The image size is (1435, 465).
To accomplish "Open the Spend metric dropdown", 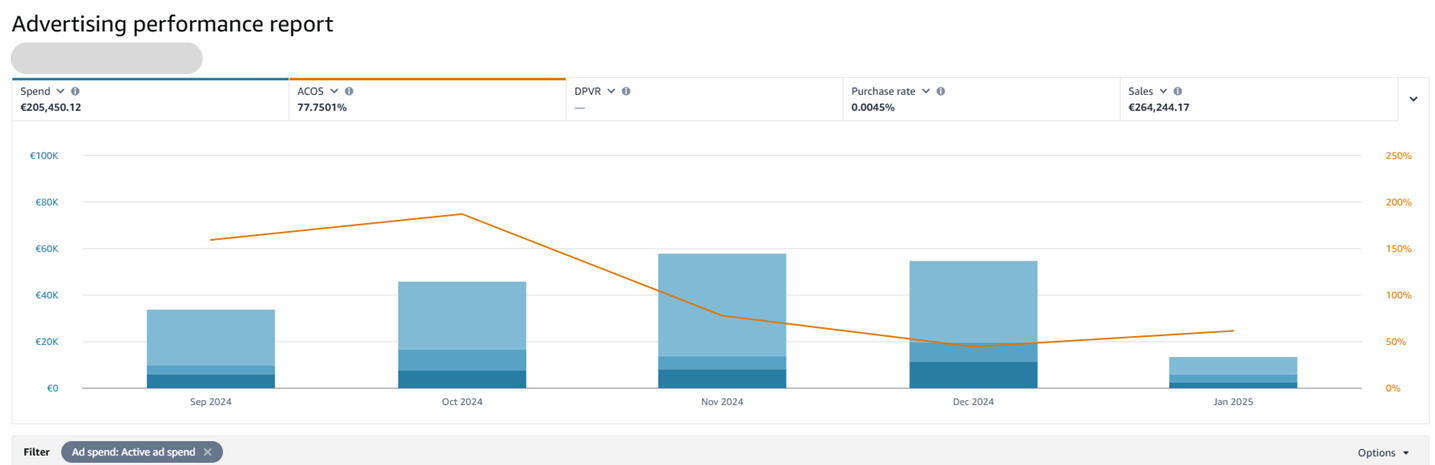I will pos(61,91).
